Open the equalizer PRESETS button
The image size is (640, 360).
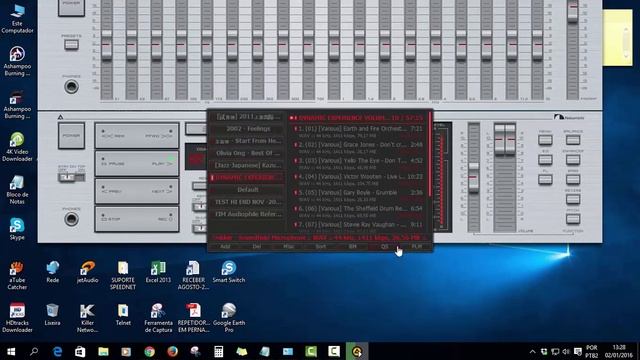71,44
